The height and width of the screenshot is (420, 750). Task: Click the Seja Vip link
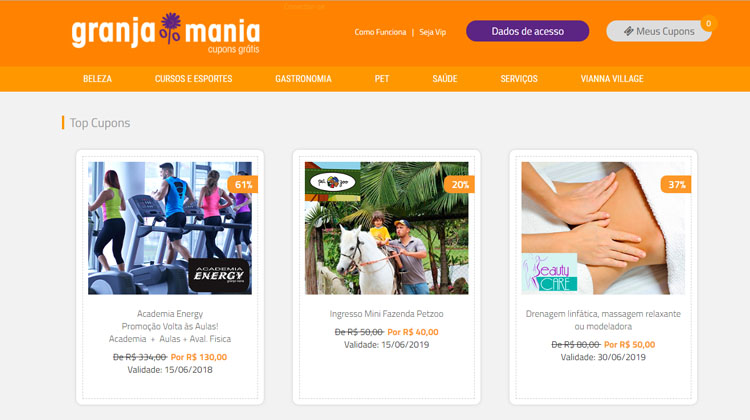tap(432, 32)
